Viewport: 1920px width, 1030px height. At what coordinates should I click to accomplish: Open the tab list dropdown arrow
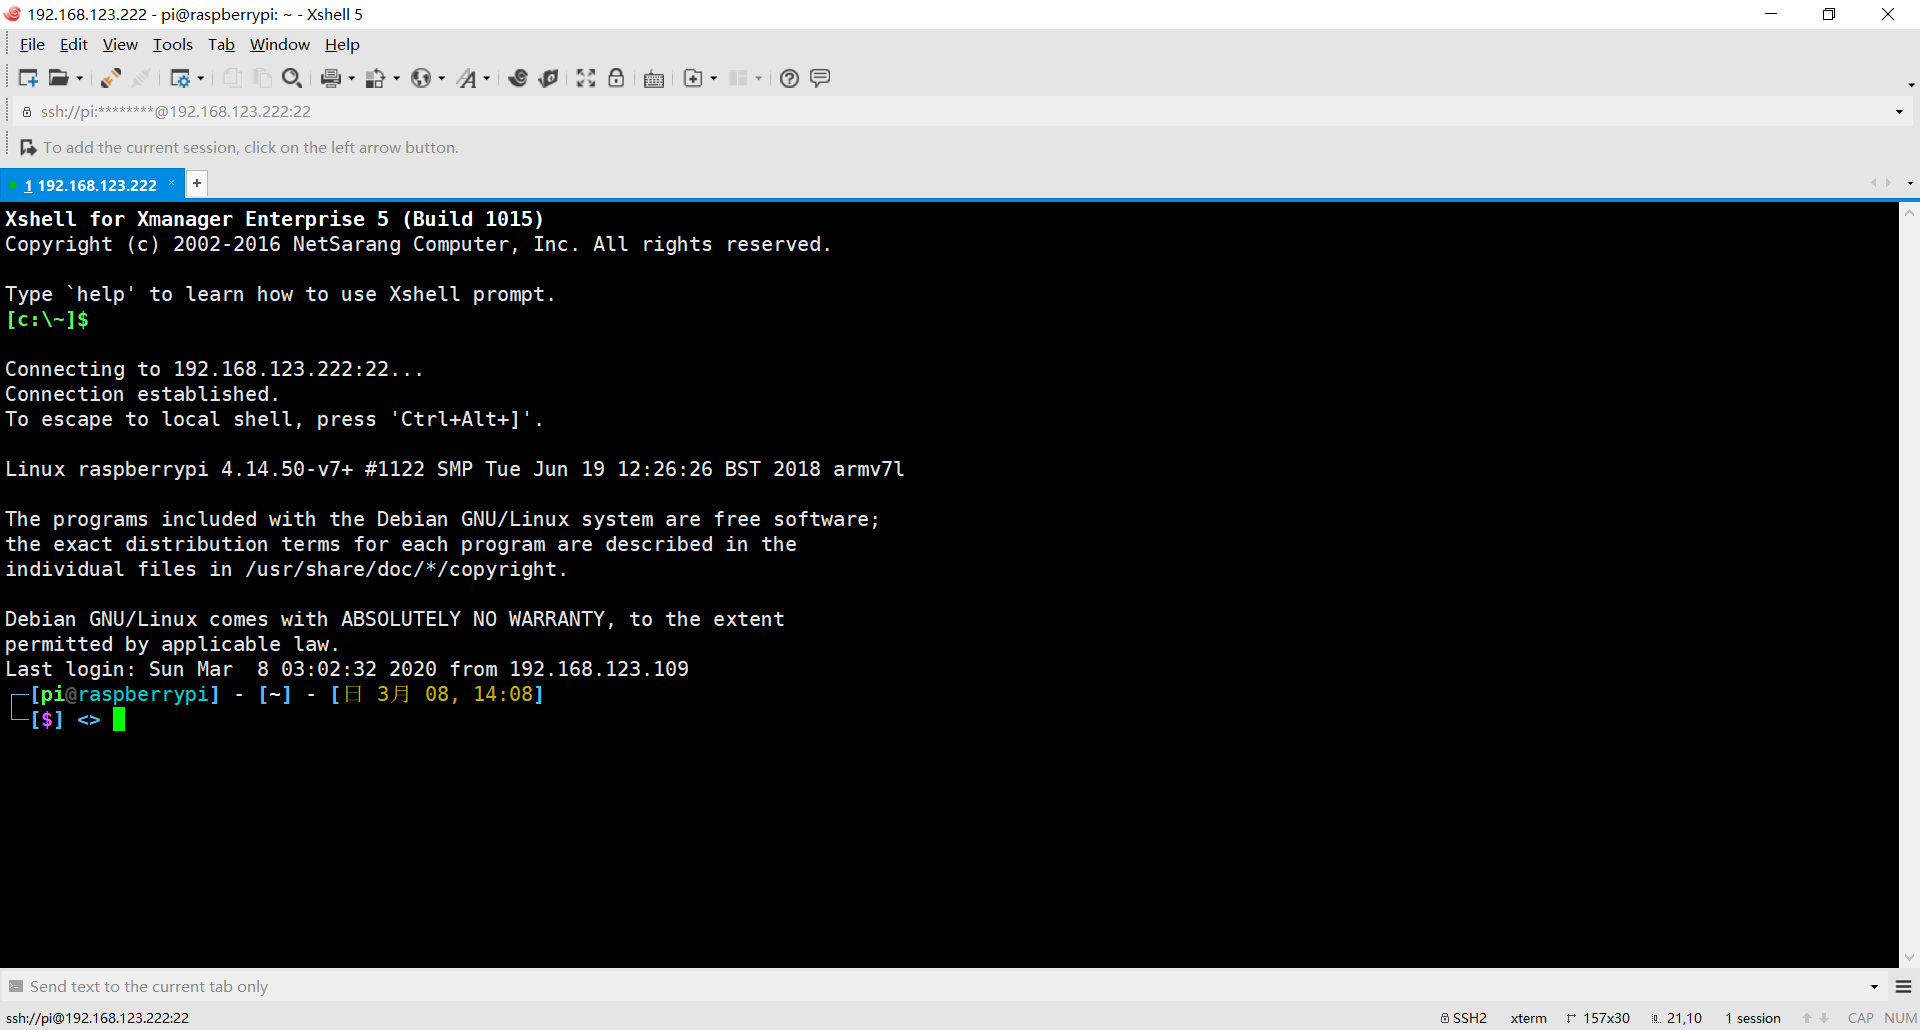pos(1910,183)
